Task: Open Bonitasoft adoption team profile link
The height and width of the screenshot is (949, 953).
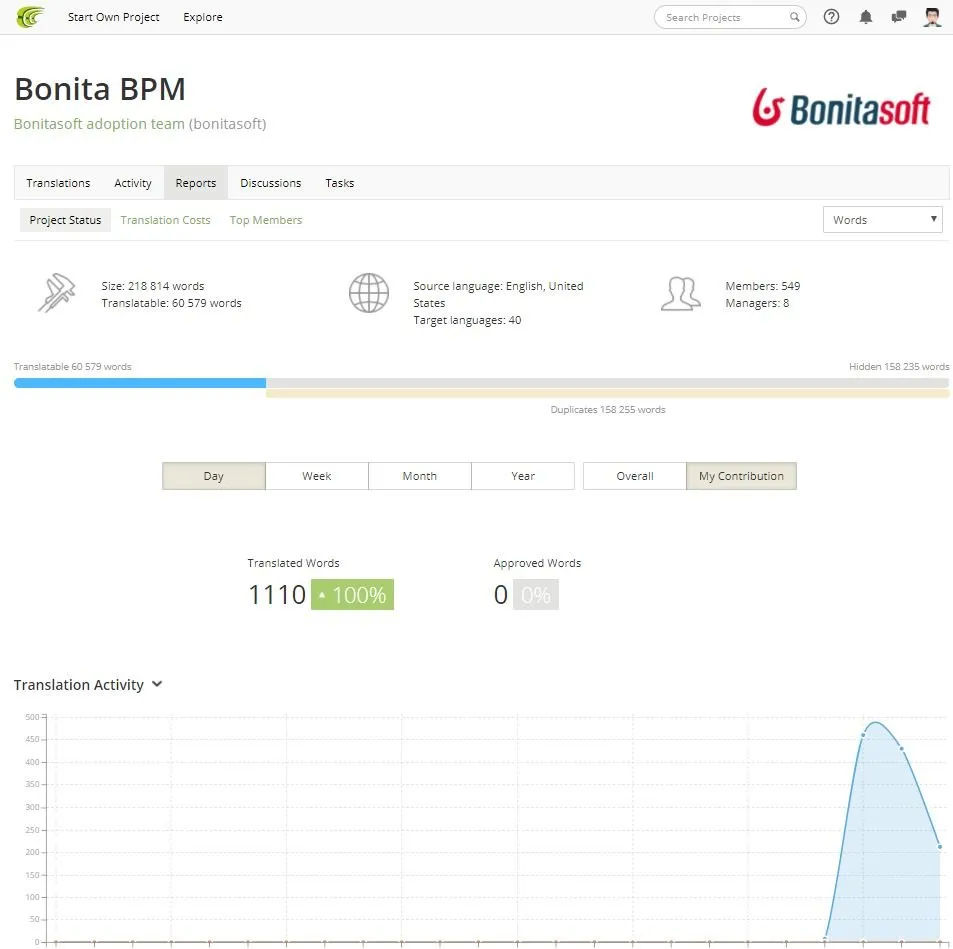Action: [x=99, y=124]
